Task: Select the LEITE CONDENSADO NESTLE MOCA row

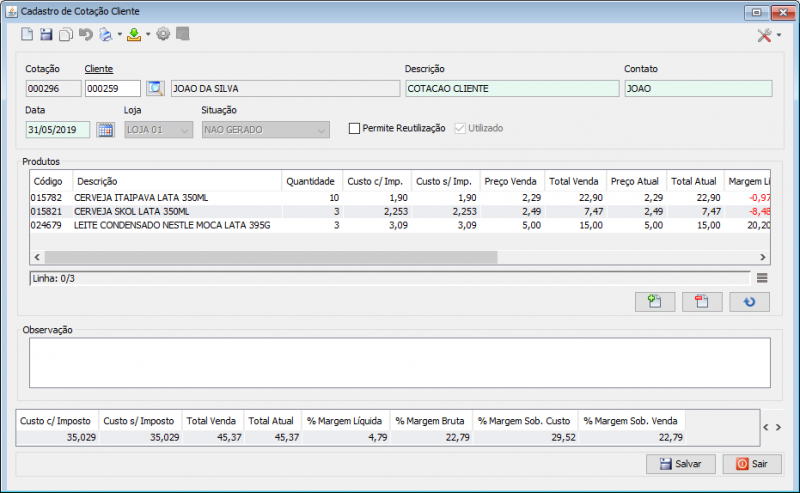Action: [x=399, y=225]
